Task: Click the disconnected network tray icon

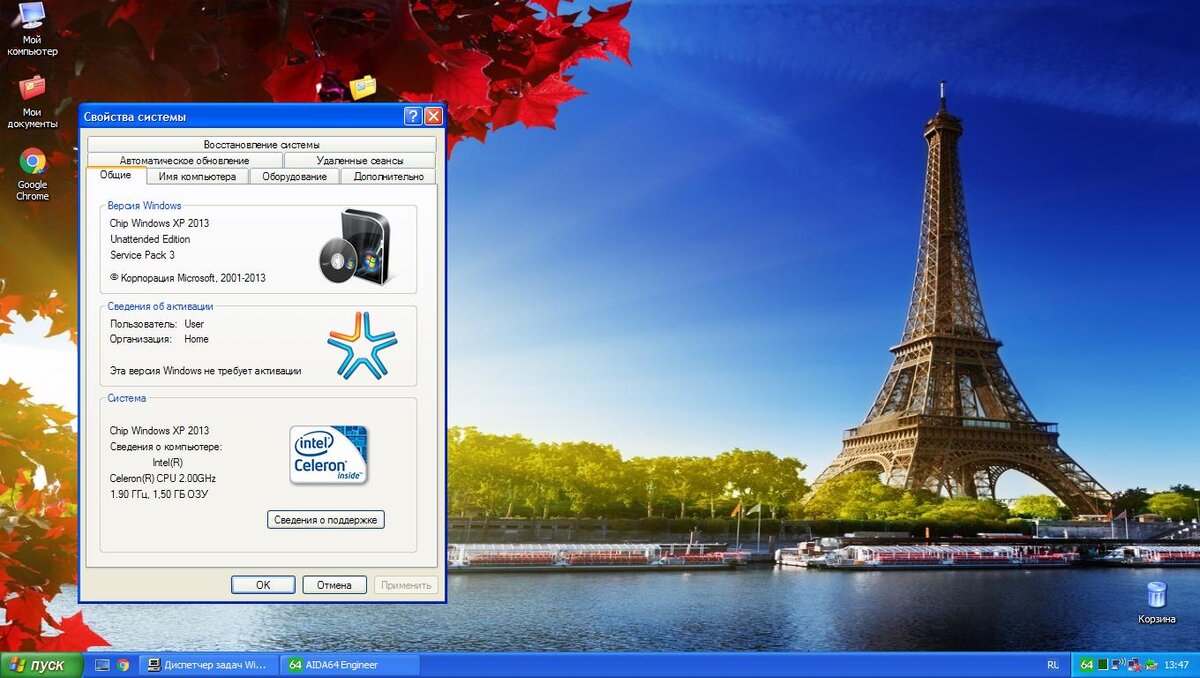Action: tap(1134, 665)
